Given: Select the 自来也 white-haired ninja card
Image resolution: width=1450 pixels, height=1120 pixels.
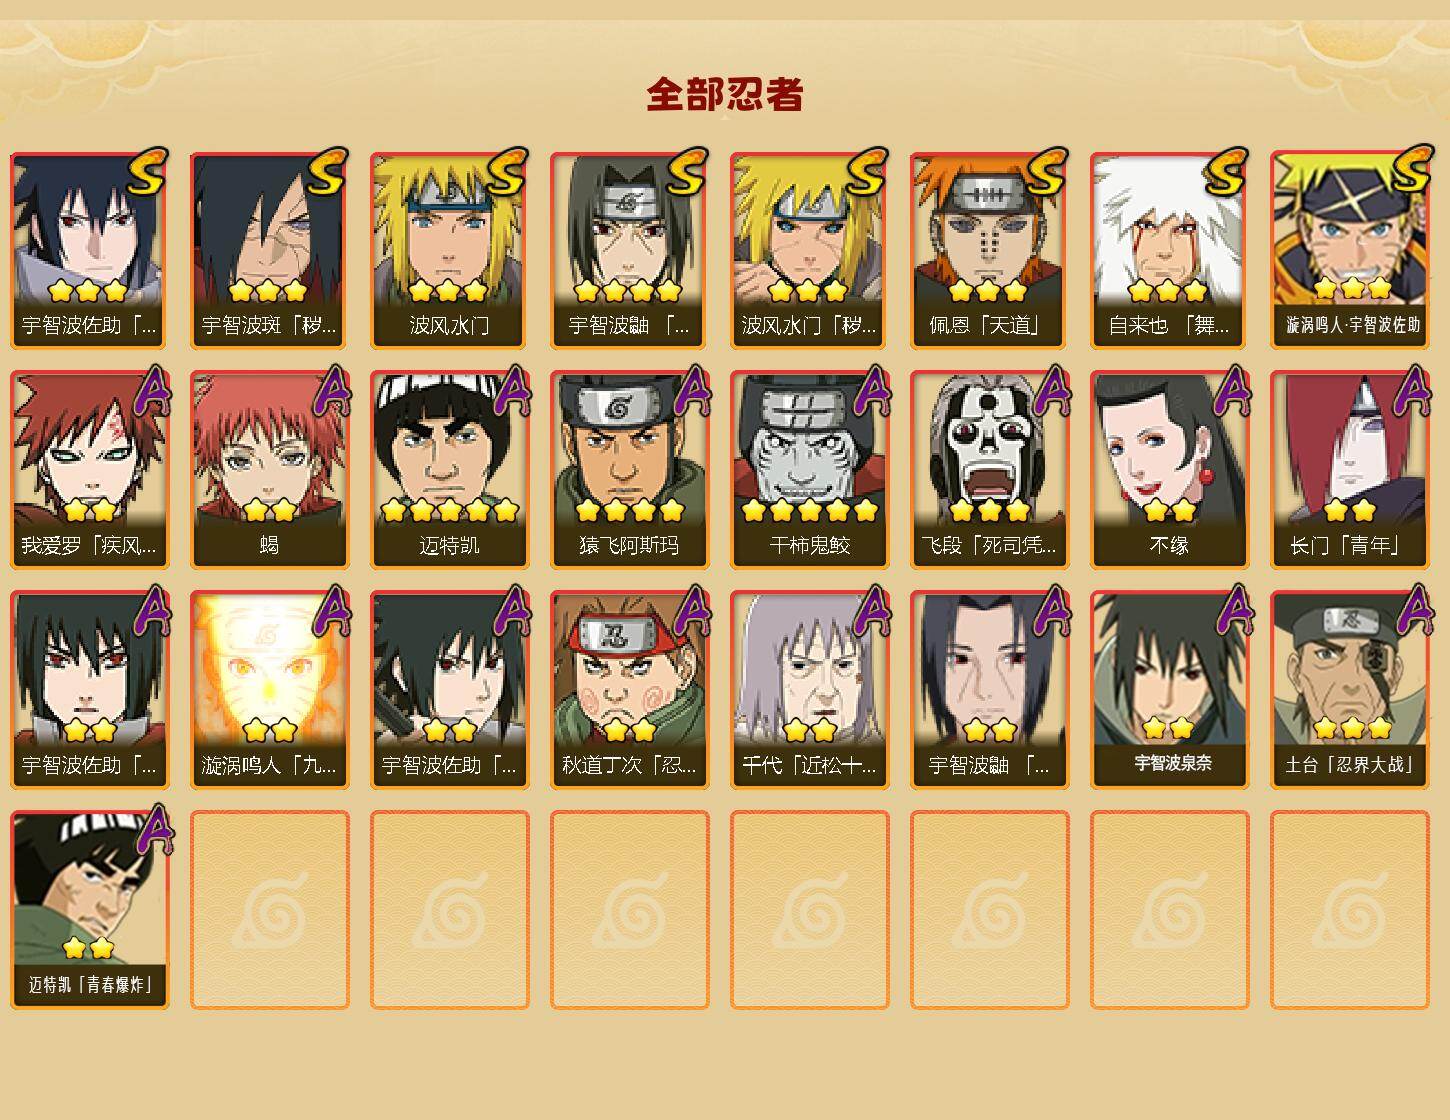Looking at the screenshot, I should click(x=1170, y=250).
